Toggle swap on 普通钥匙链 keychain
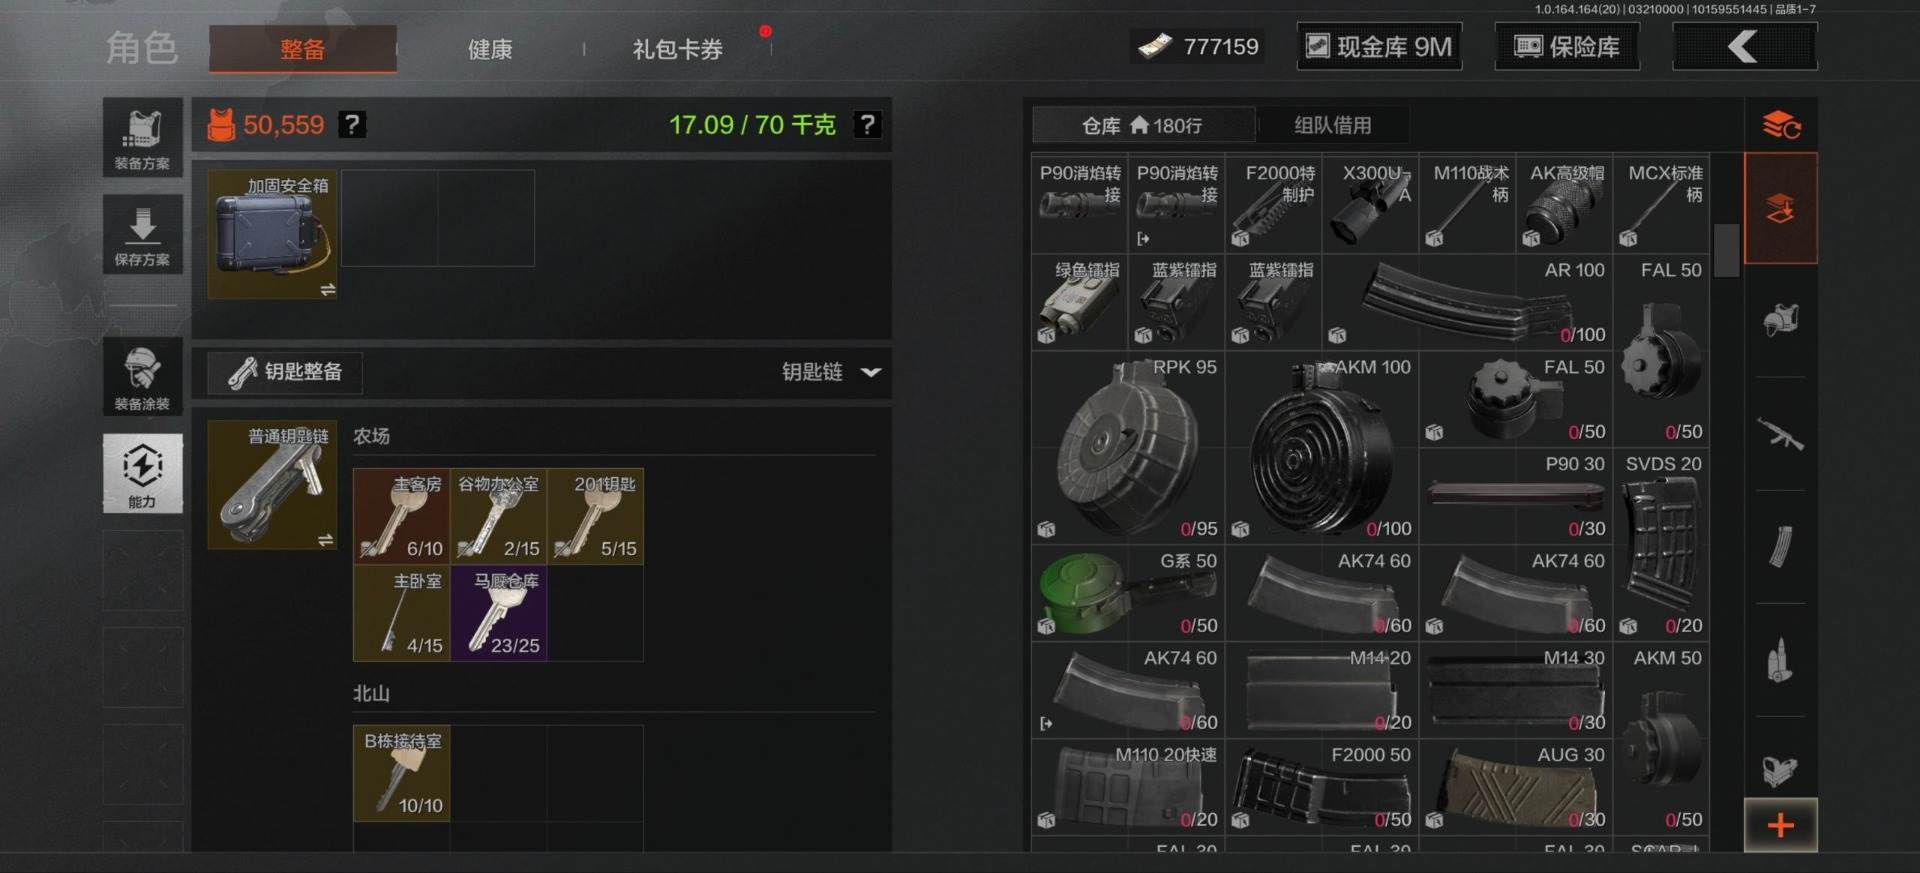 pyautogui.click(x=325, y=540)
